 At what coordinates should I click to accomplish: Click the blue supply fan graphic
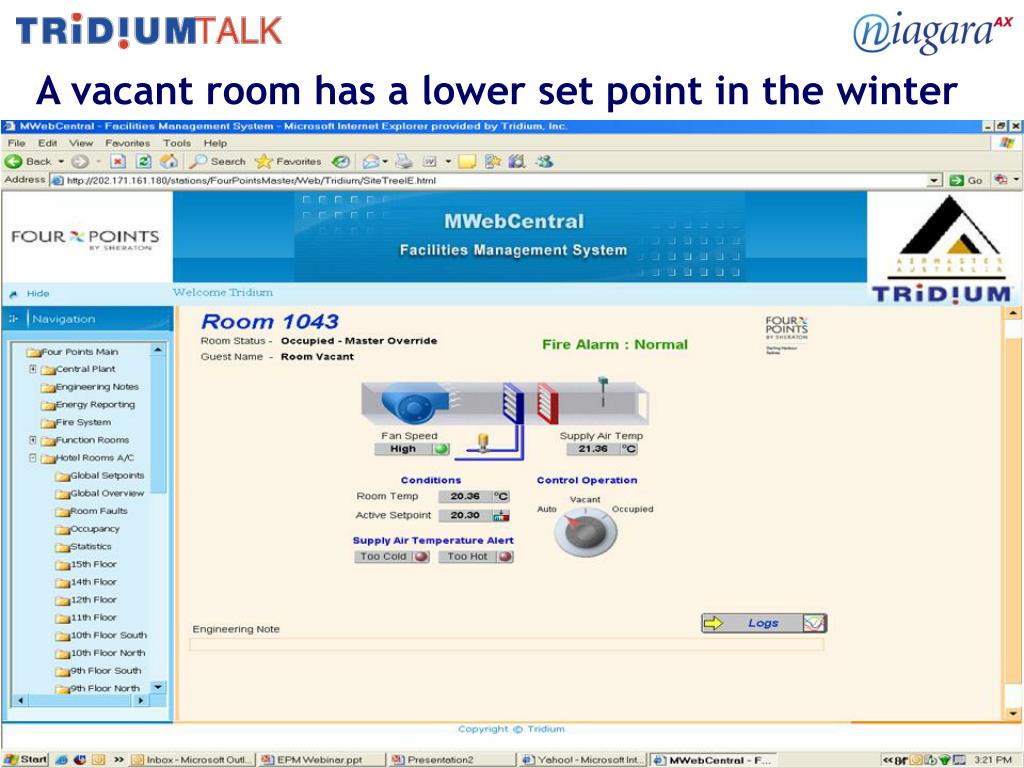tap(413, 404)
